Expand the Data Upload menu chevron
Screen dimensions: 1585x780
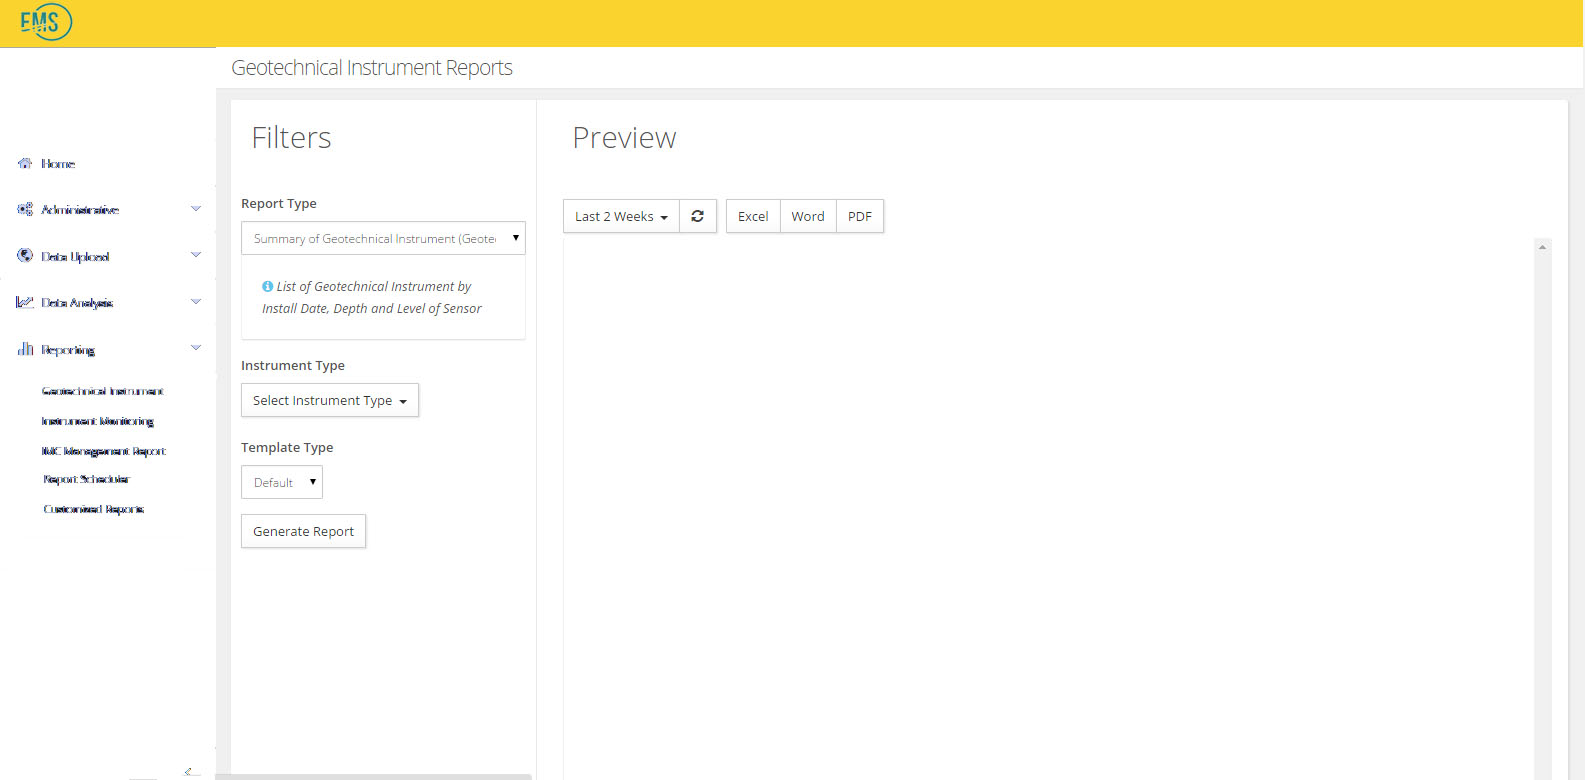pyautogui.click(x=196, y=255)
